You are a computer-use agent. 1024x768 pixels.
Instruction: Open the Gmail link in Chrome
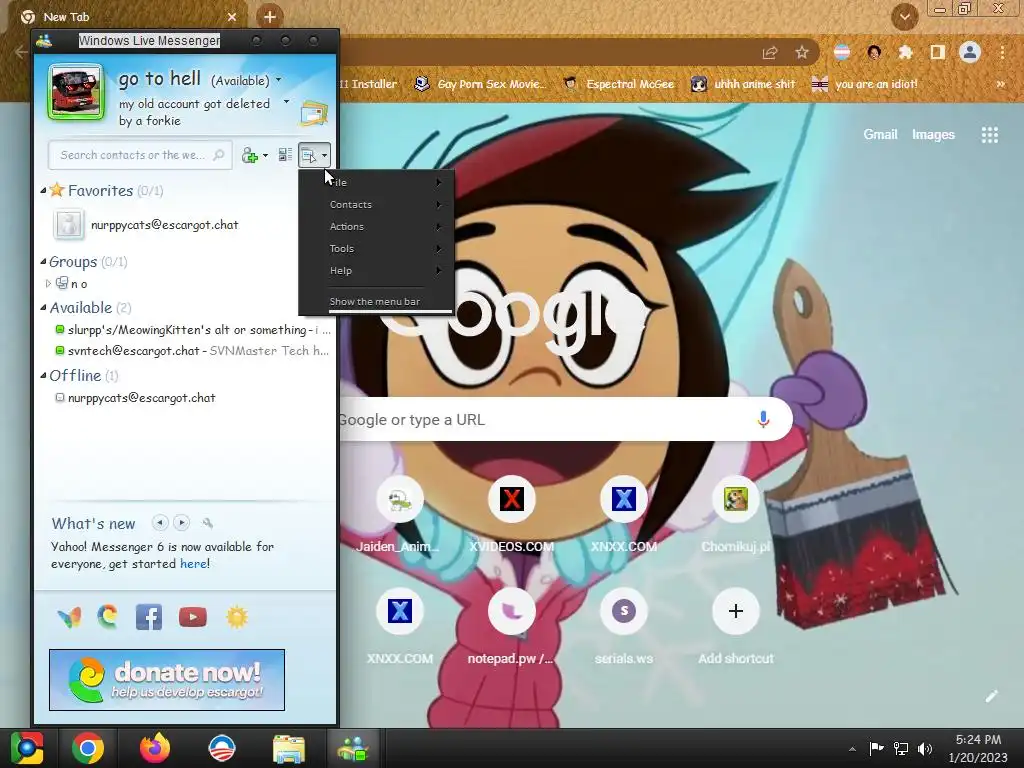tap(880, 135)
